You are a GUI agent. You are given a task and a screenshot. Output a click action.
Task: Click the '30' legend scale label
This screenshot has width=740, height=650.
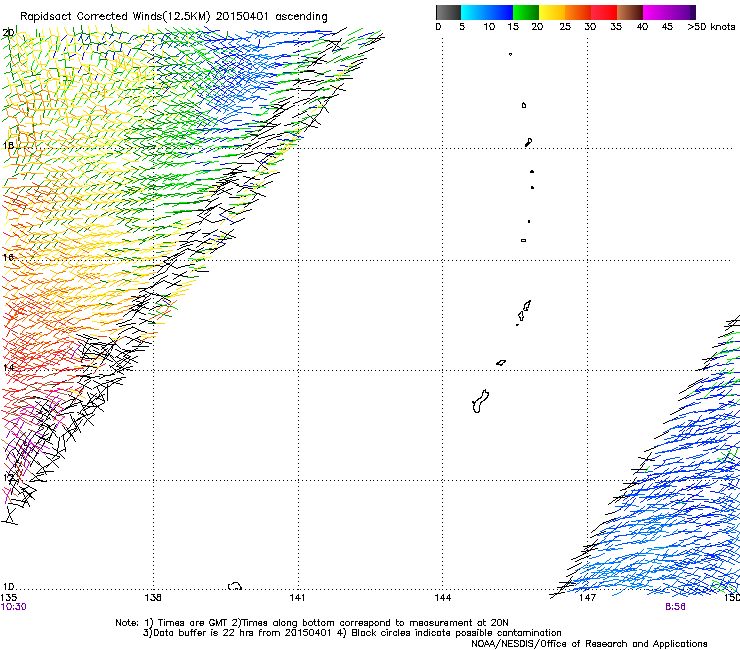click(590, 27)
